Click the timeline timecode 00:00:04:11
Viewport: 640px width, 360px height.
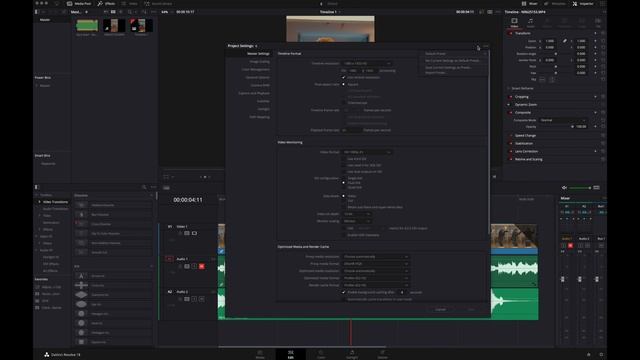pyautogui.click(x=188, y=200)
